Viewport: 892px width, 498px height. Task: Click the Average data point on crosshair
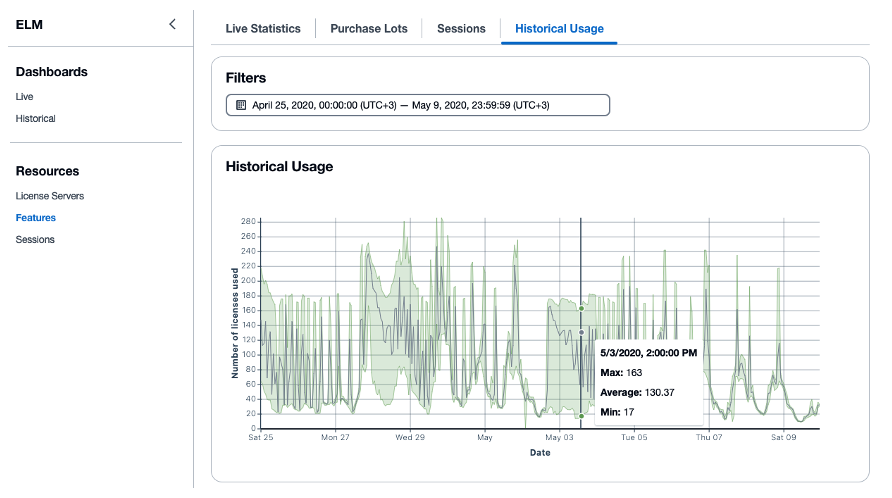581,332
